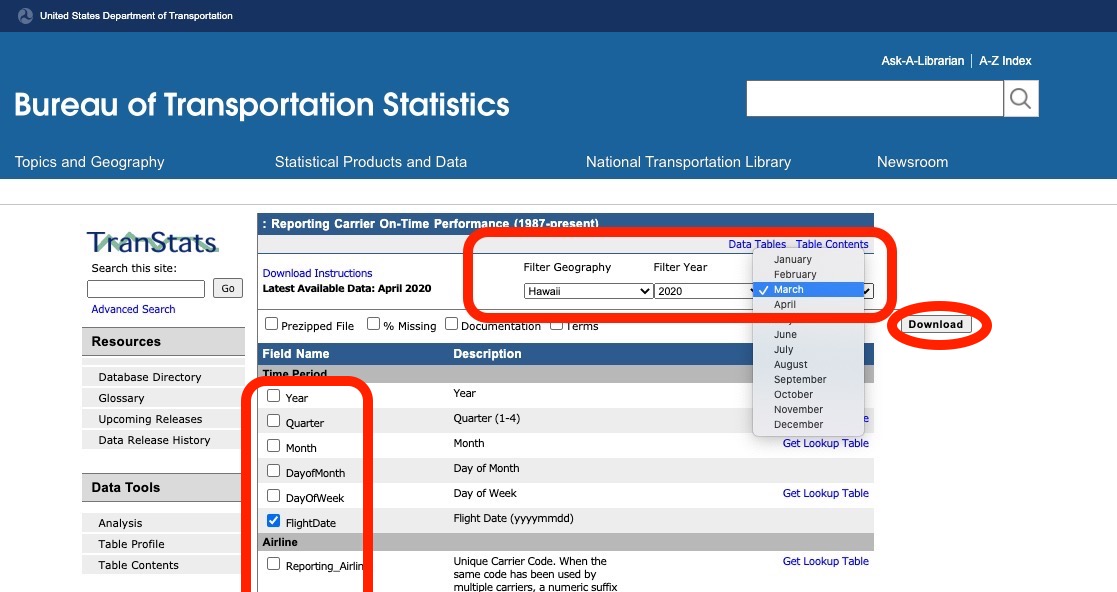The image size is (1117, 592).
Task: Click the Bureau of Transportation Statistics title
Action: pos(261,105)
